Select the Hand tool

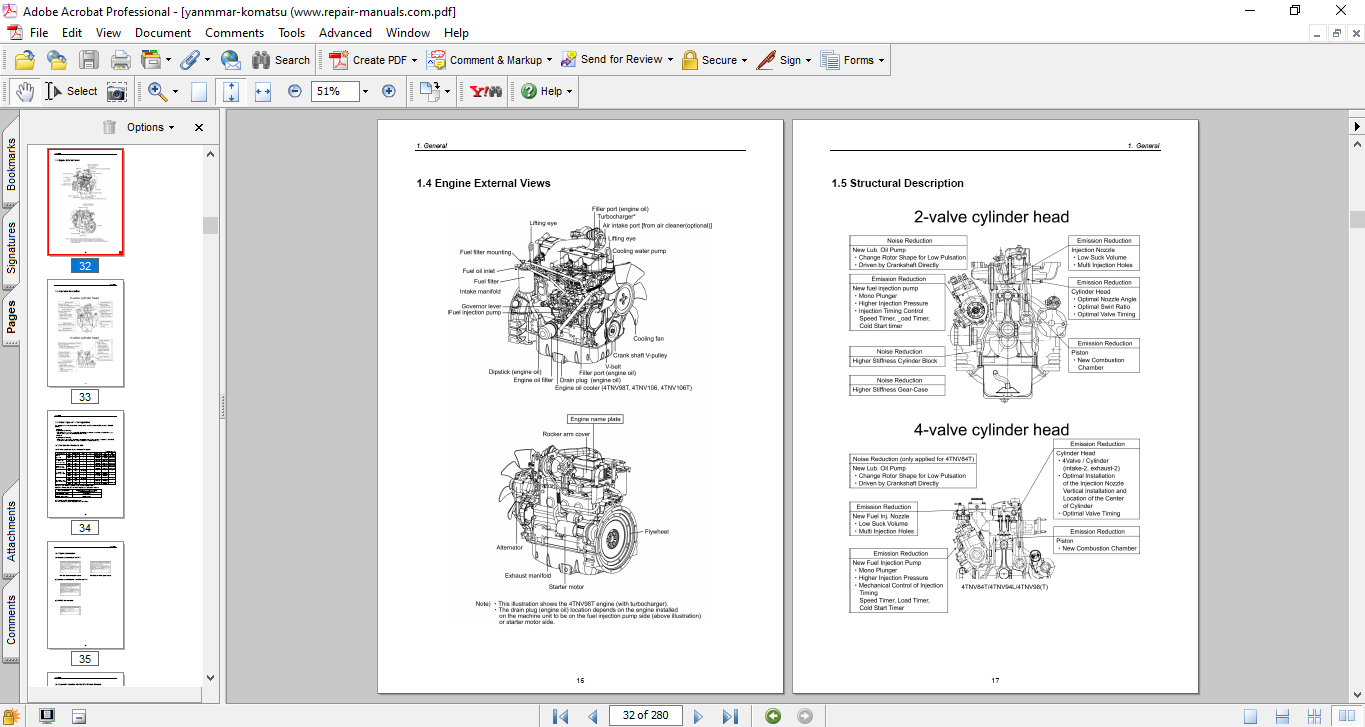pos(23,91)
